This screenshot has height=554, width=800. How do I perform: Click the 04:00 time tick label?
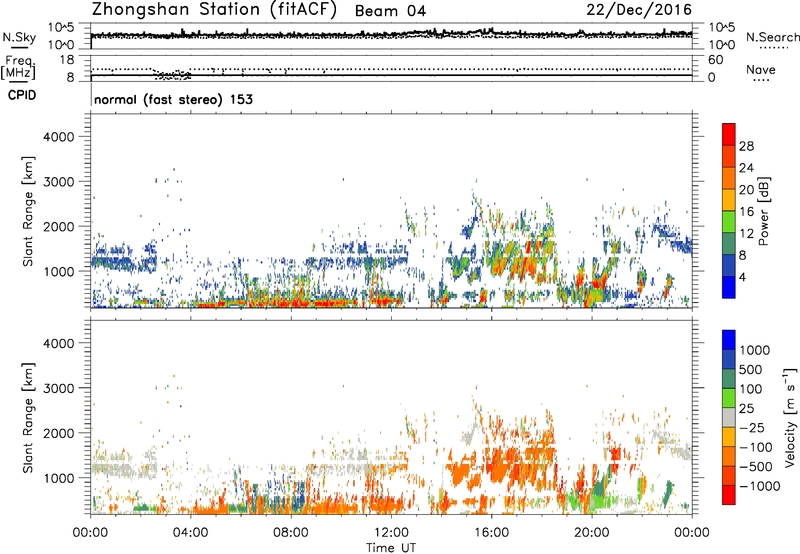pyautogui.click(x=190, y=533)
